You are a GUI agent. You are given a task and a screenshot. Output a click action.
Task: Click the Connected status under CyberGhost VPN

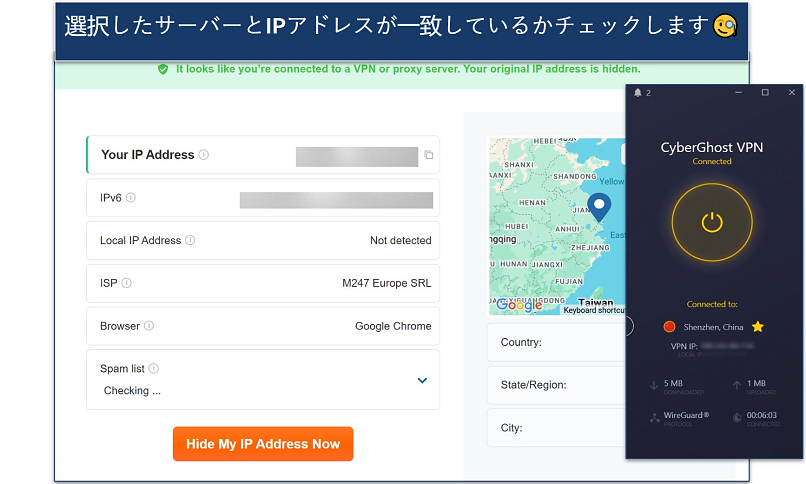[712, 161]
